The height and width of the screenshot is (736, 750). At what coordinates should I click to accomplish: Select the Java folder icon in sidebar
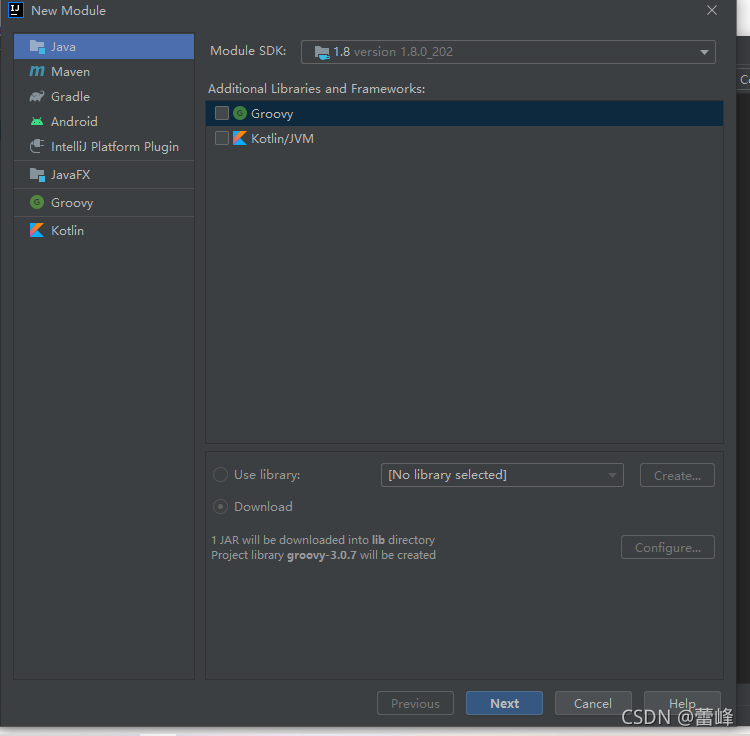[37, 46]
